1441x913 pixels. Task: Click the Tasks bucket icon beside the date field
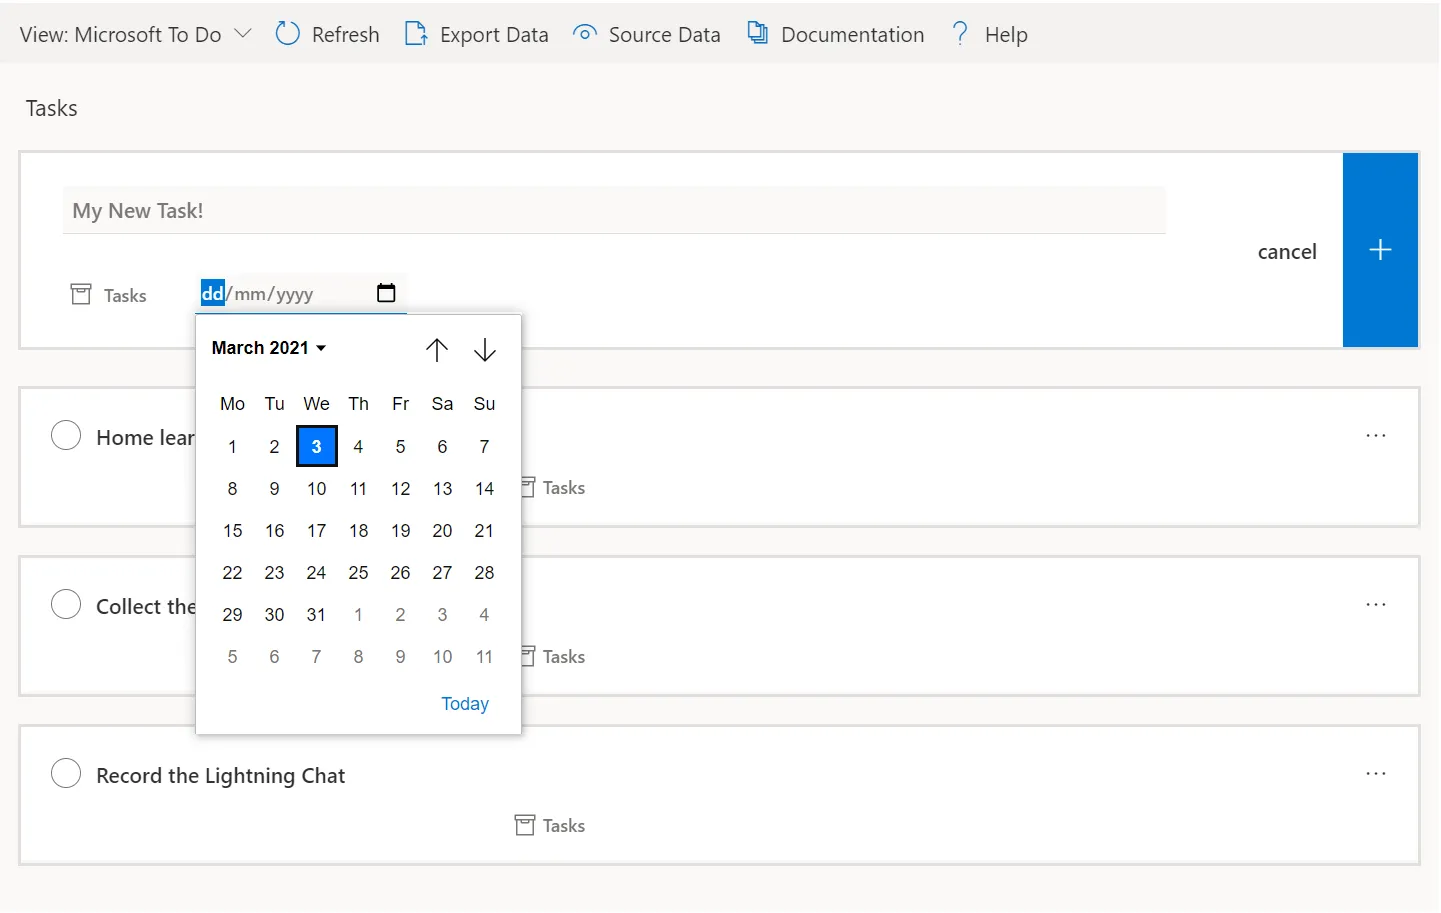pyautogui.click(x=80, y=293)
